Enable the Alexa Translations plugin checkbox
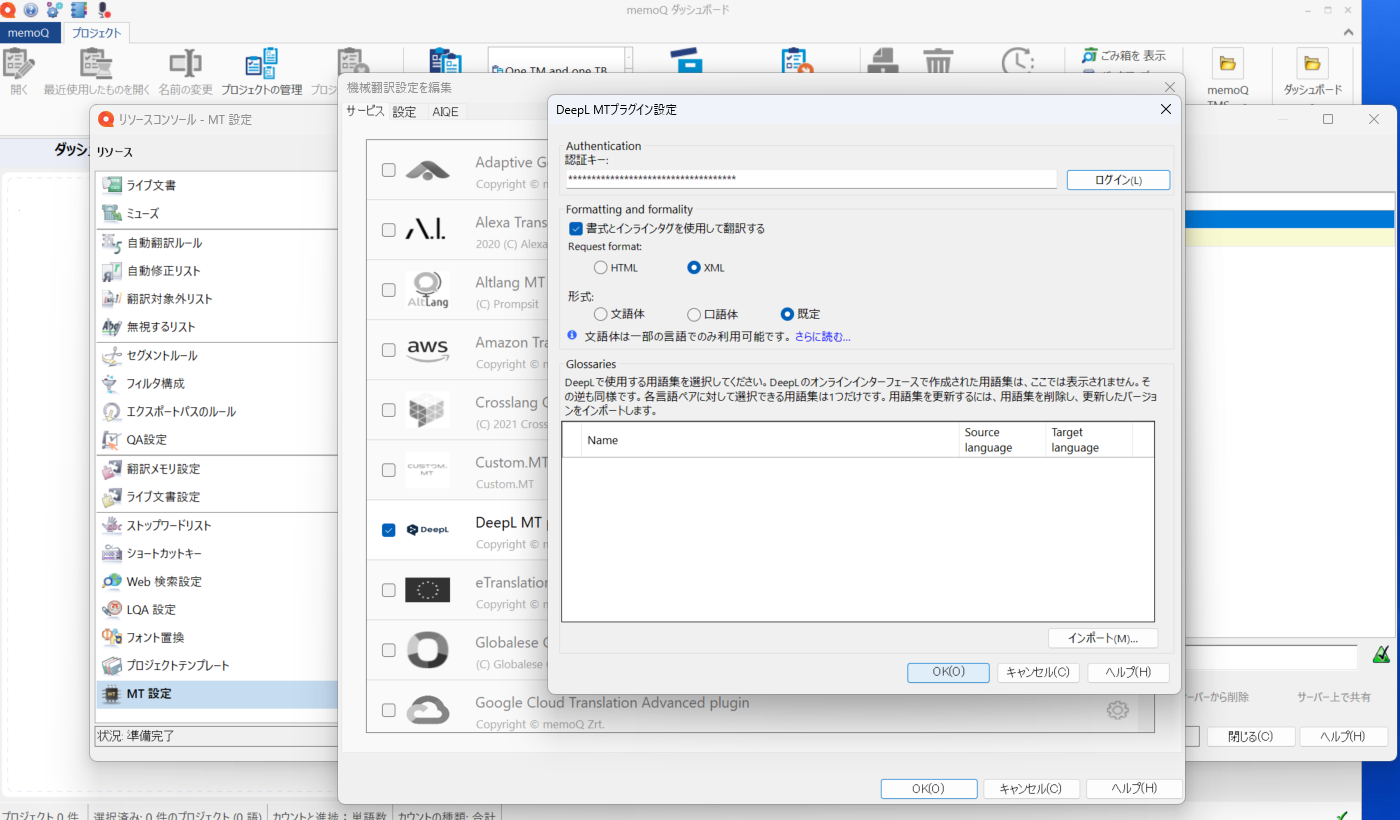This screenshot has width=1400, height=820. 389,230
